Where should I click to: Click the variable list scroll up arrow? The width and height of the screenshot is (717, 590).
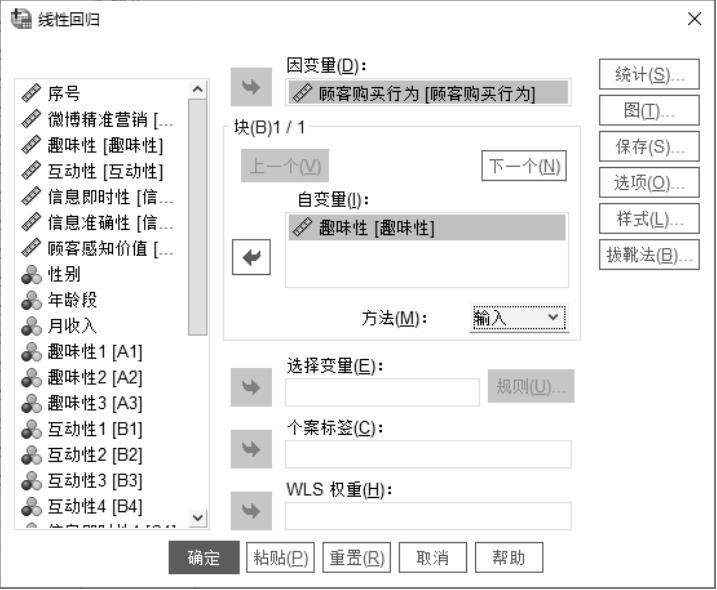click(198, 89)
